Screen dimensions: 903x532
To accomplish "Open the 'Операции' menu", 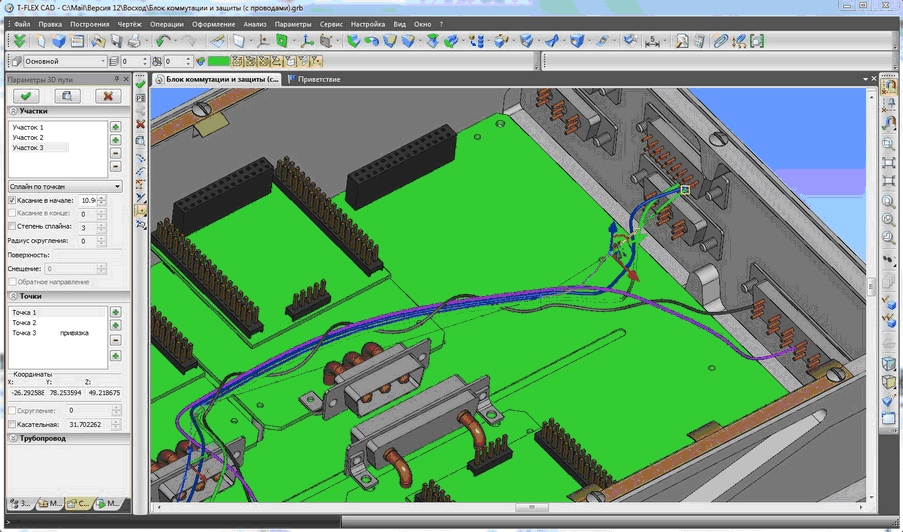I will [166, 23].
